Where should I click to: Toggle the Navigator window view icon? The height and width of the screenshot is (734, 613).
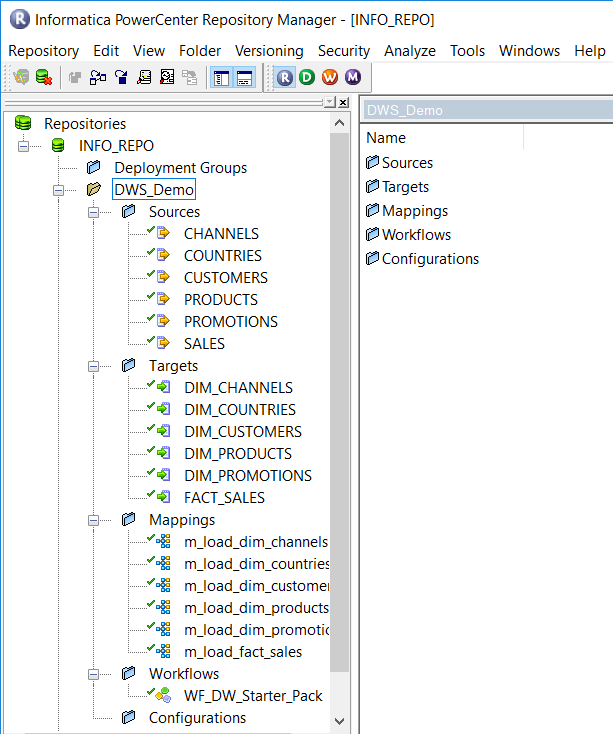[221, 78]
